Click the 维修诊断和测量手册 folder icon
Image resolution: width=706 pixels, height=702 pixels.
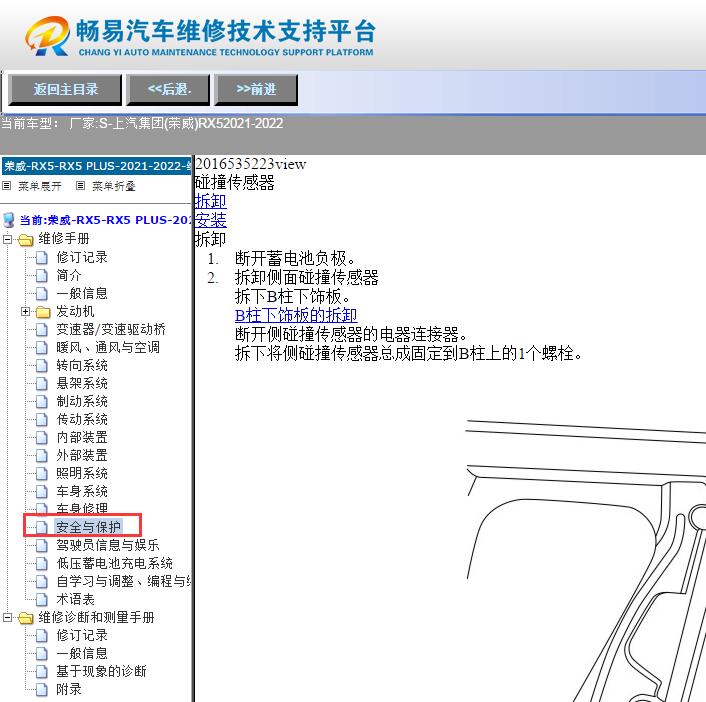(x=26, y=618)
